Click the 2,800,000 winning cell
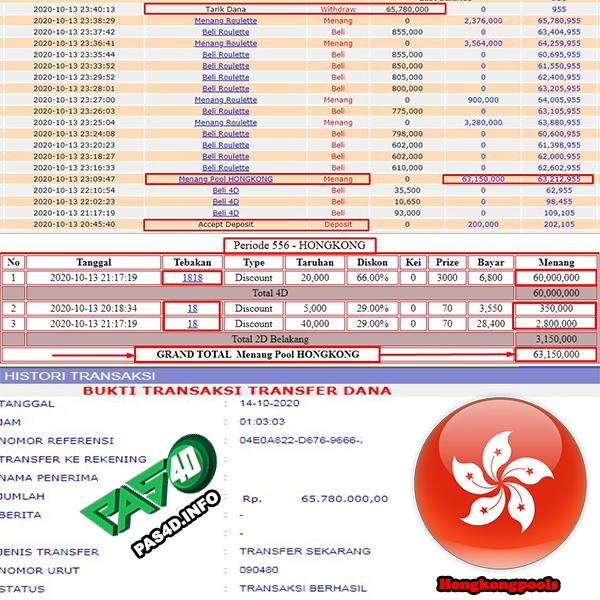 click(x=556, y=324)
